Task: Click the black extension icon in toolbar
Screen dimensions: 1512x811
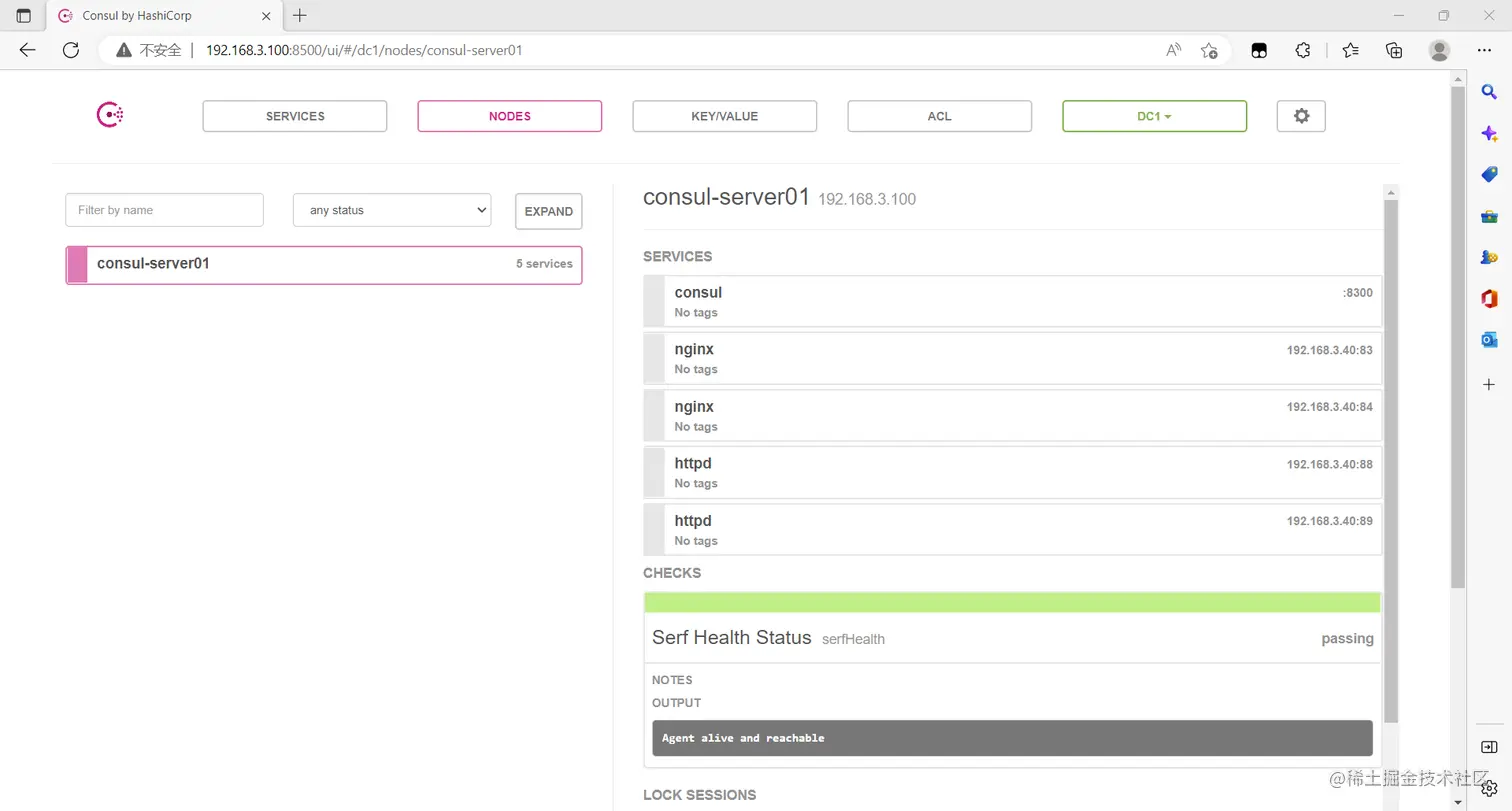Action: [x=1259, y=50]
